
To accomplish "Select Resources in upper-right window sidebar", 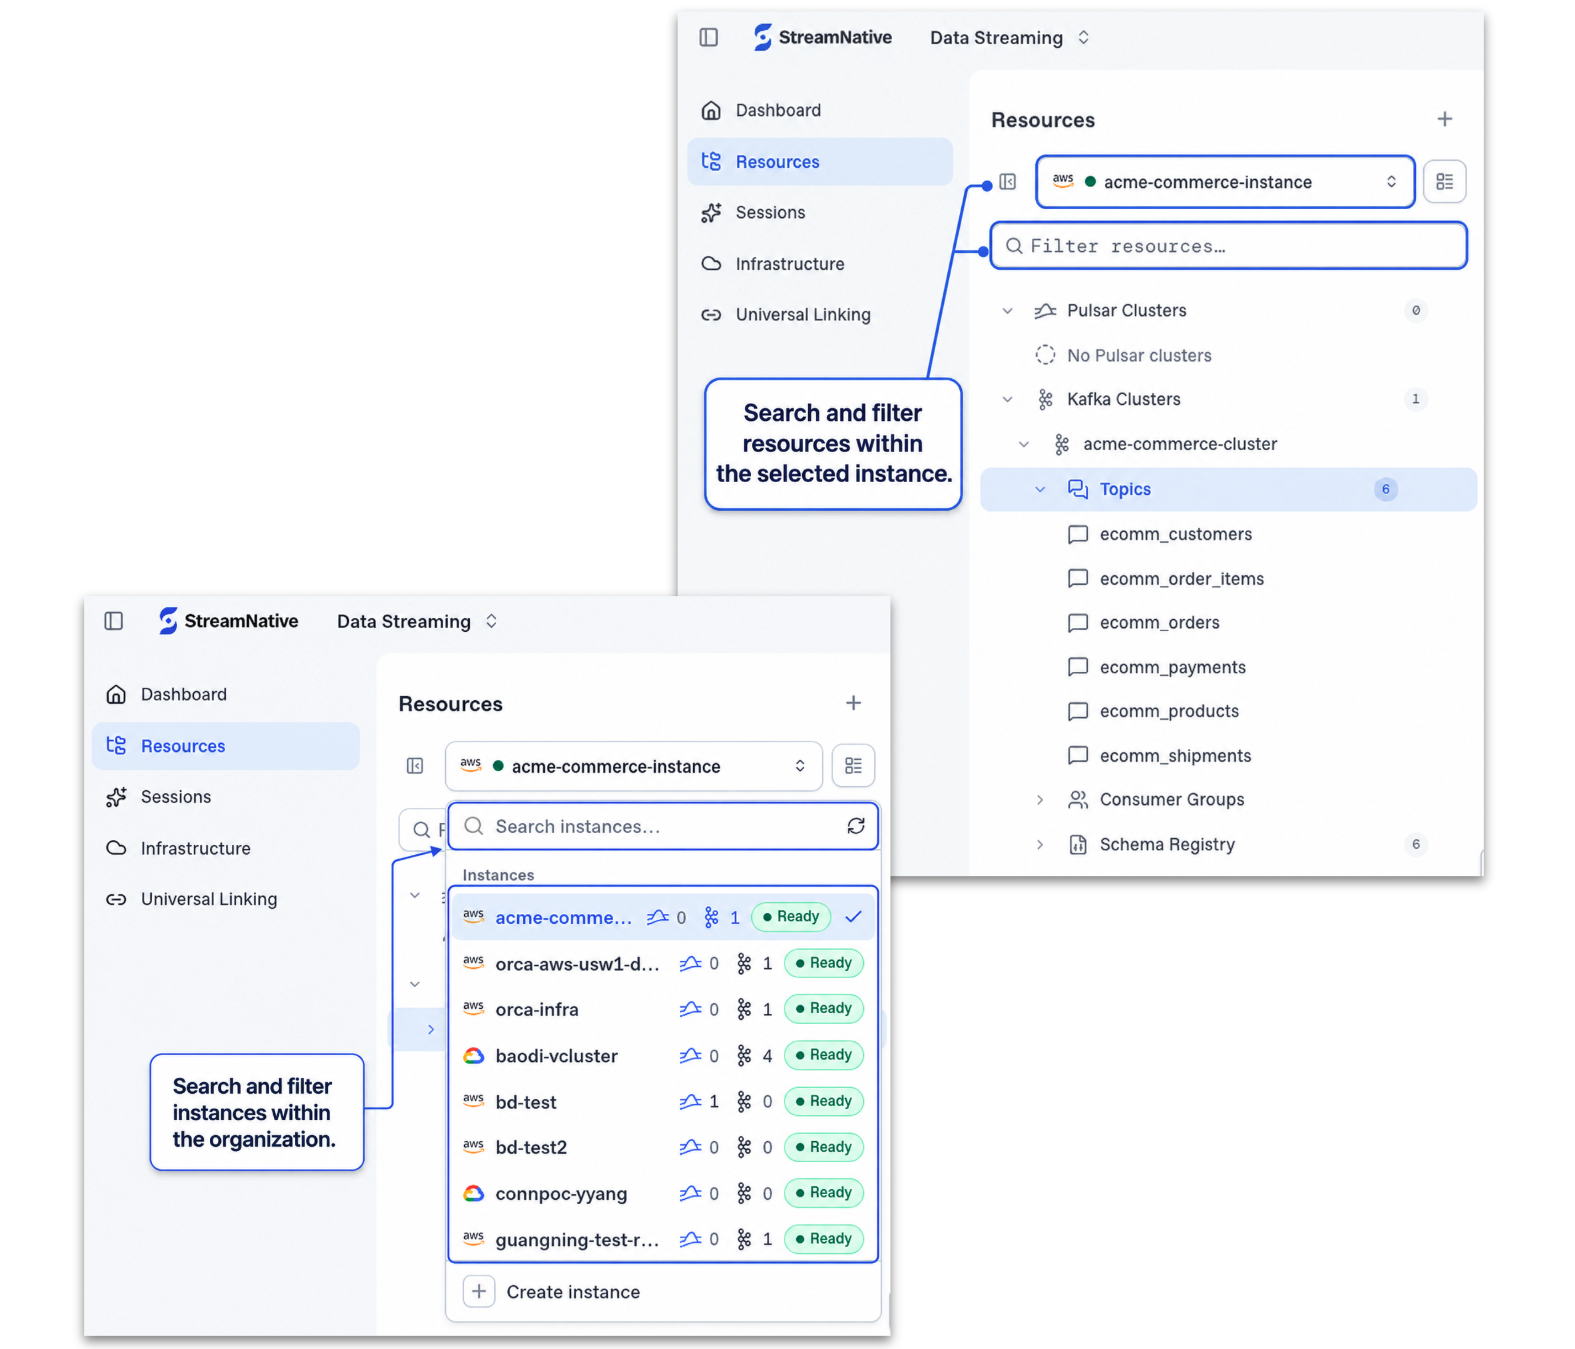I will (820, 161).
